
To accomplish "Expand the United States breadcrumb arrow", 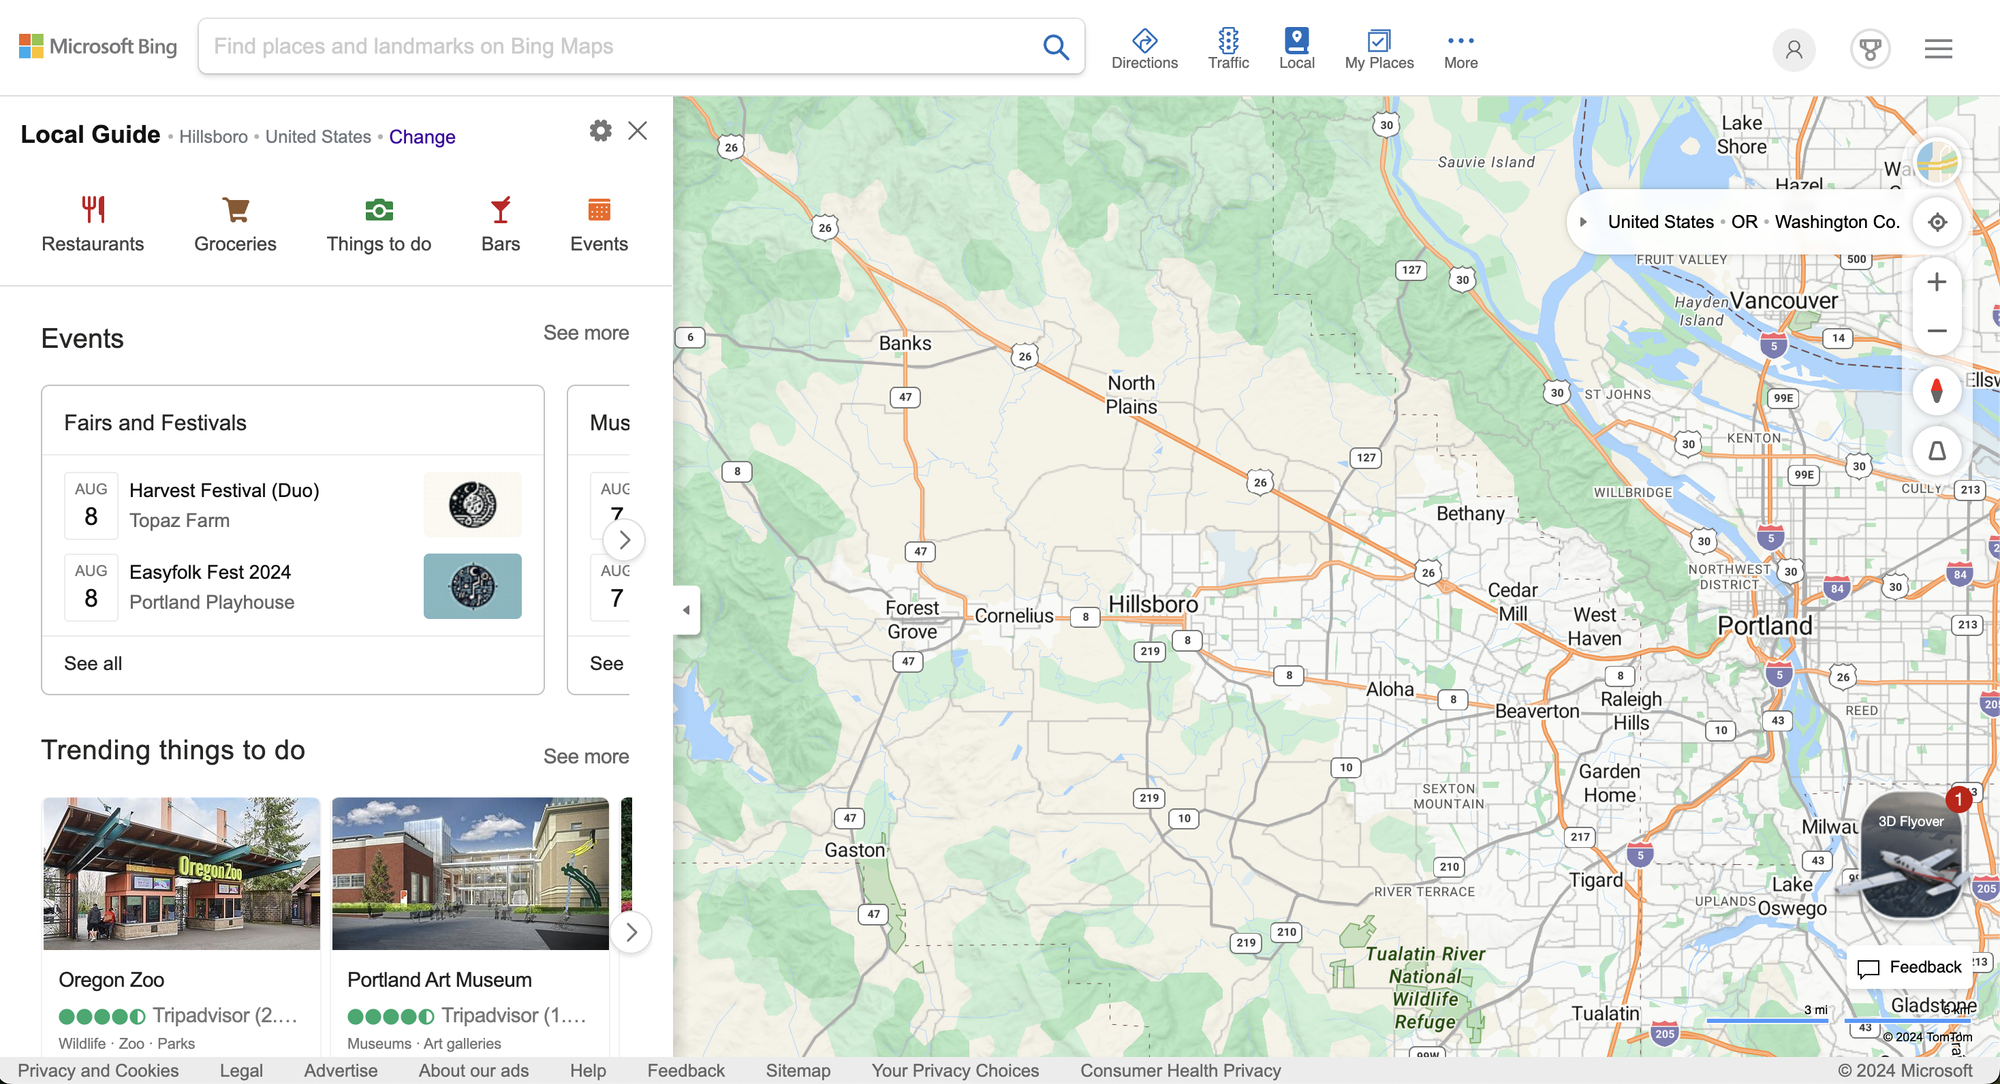I will coord(1583,222).
